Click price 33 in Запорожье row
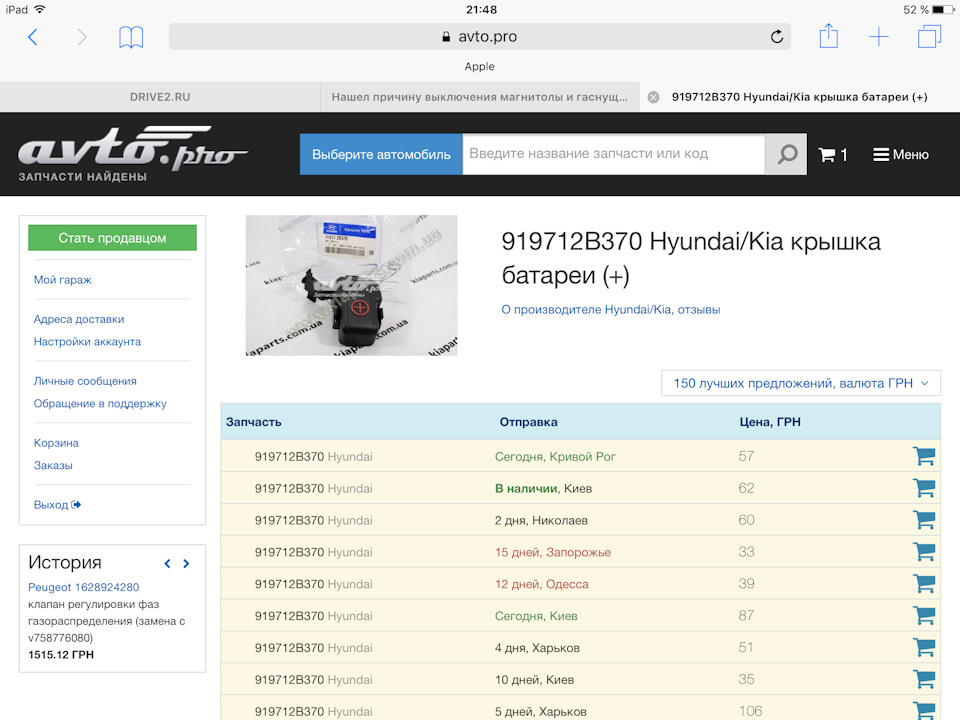This screenshot has width=960, height=720. (746, 552)
